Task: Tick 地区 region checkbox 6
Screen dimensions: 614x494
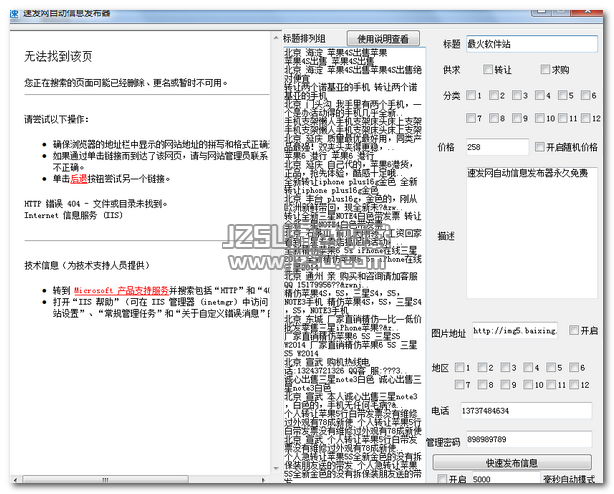Action: click(574, 367)
